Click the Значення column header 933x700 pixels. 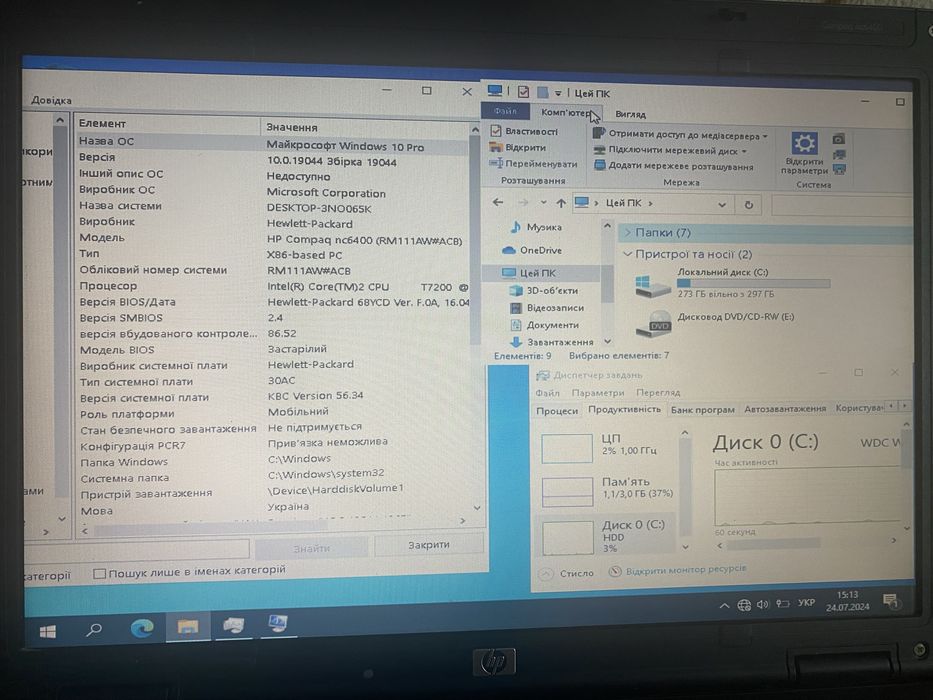point(366,127)
